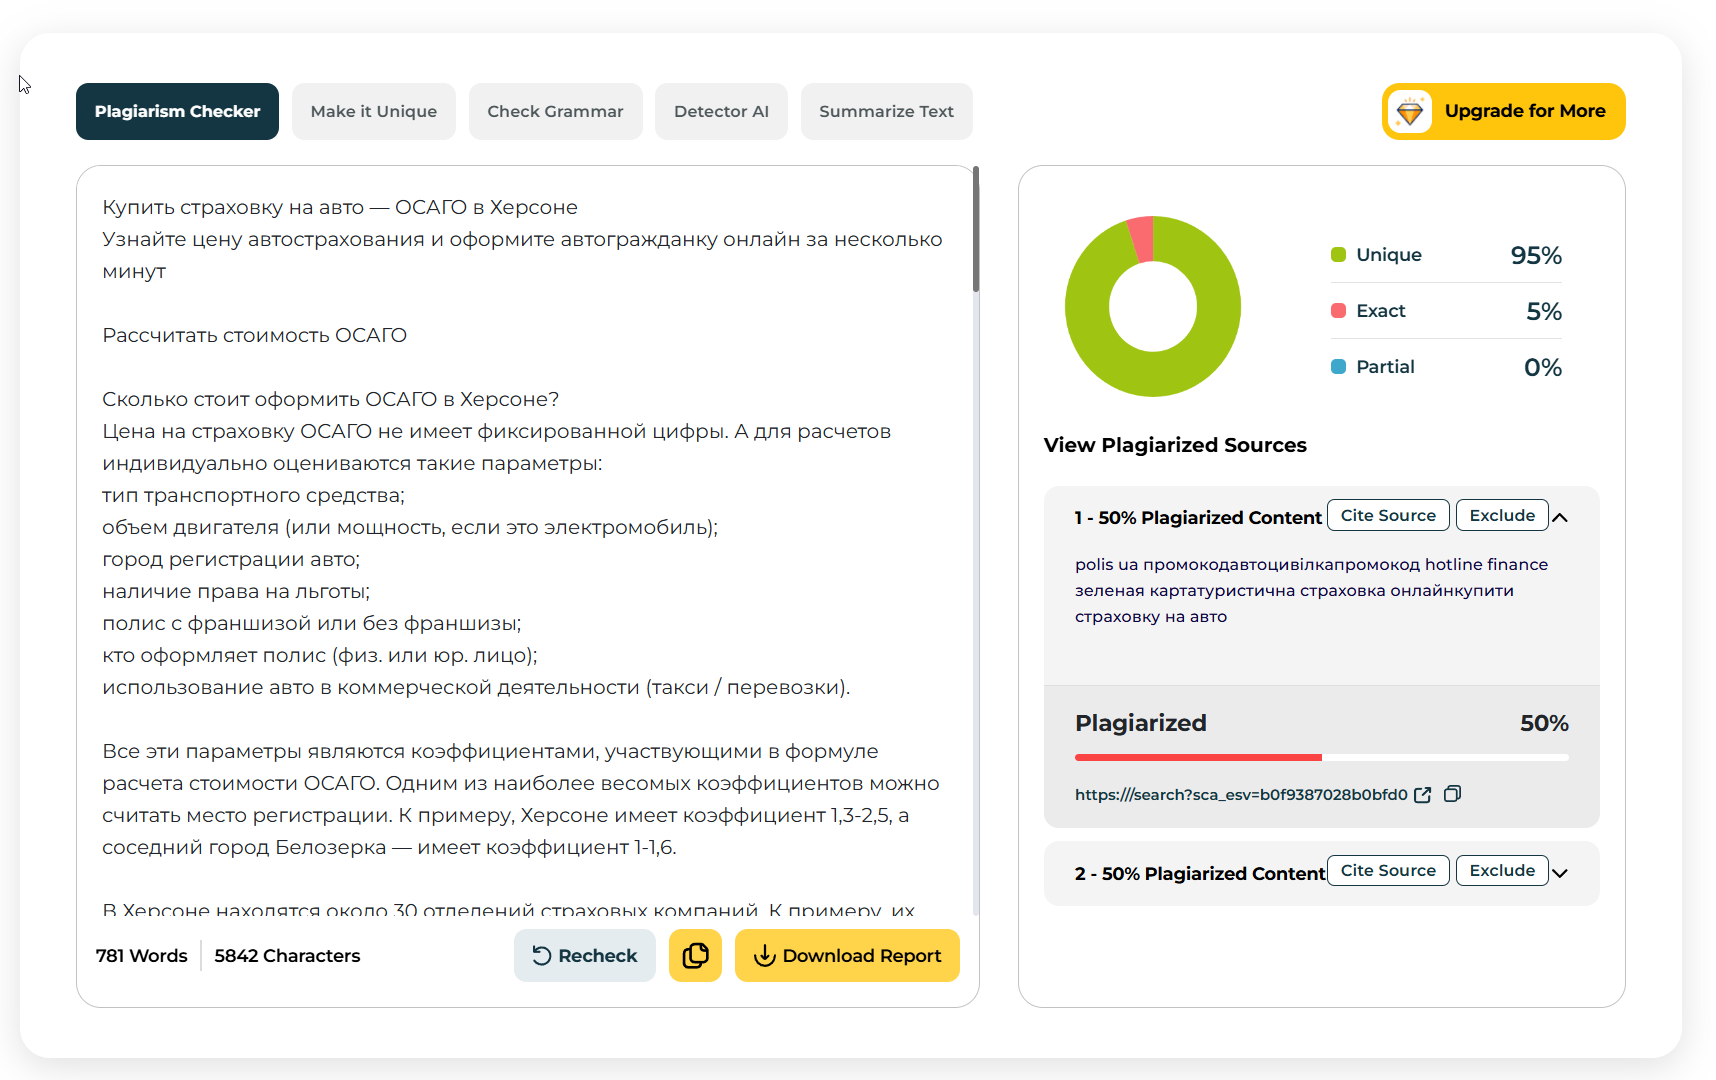Viewport: 1716px width, 1080px height.
Task: Click the copy text icon button
Action: 695,955
